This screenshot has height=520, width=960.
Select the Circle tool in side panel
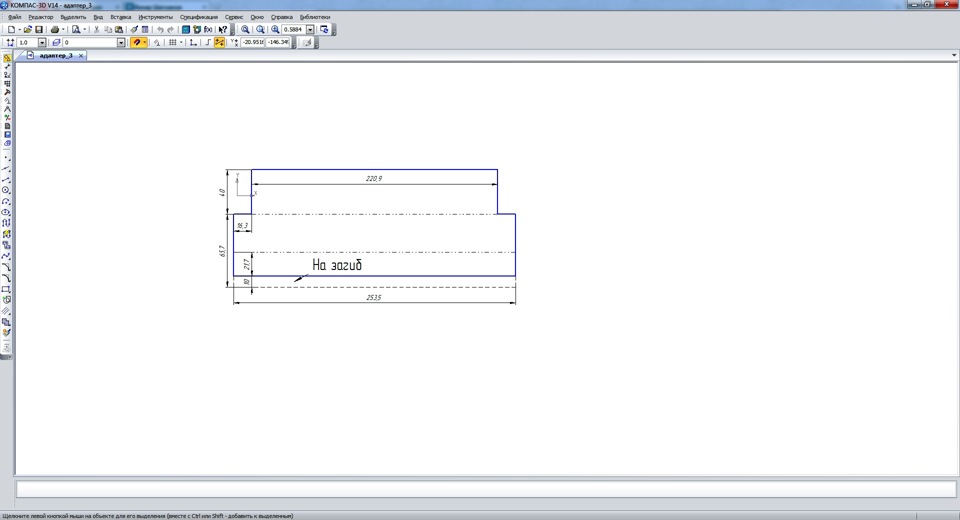coord(7,190)
